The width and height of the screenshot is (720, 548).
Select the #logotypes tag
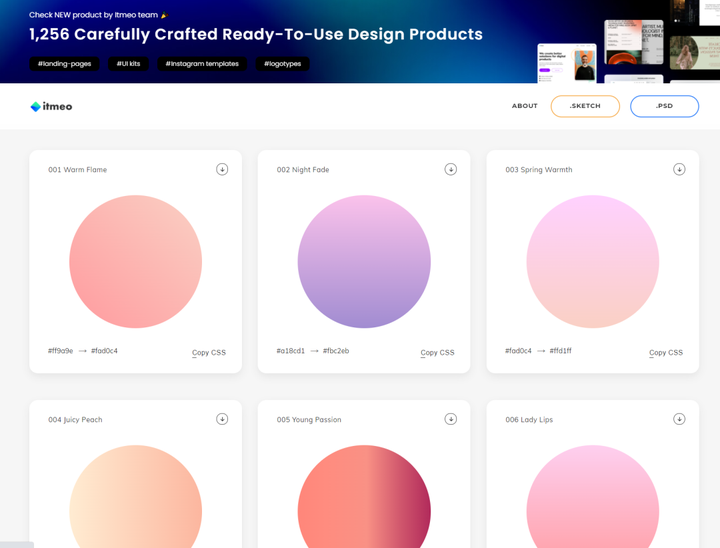point(282,64)
